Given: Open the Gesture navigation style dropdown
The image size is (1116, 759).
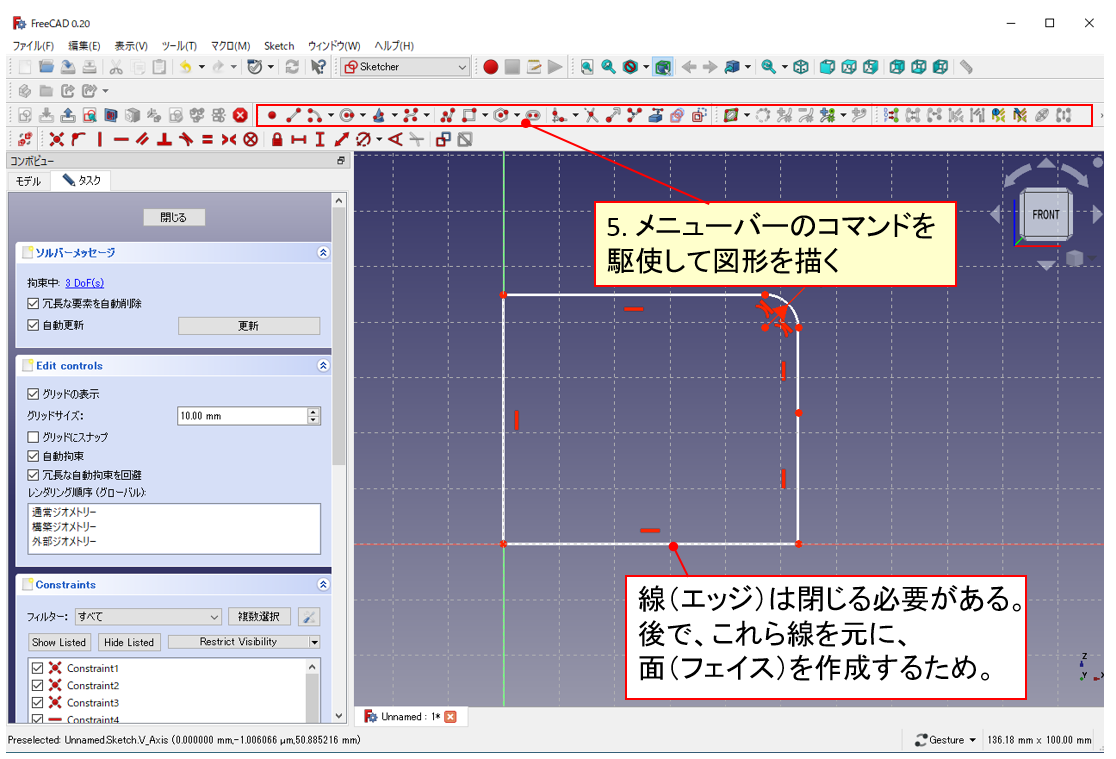Looking at the screenshot, I should [945, 740].
